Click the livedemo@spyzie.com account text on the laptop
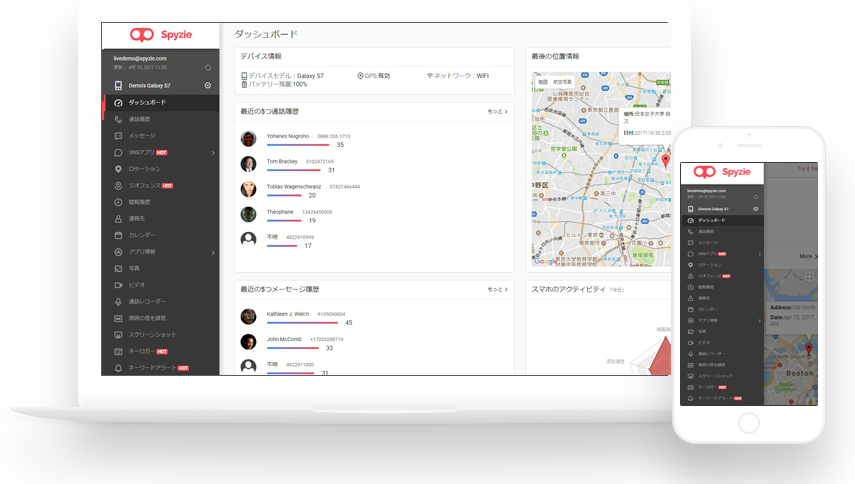The width and height of the screenshot is (855, 484). [140, 58]
